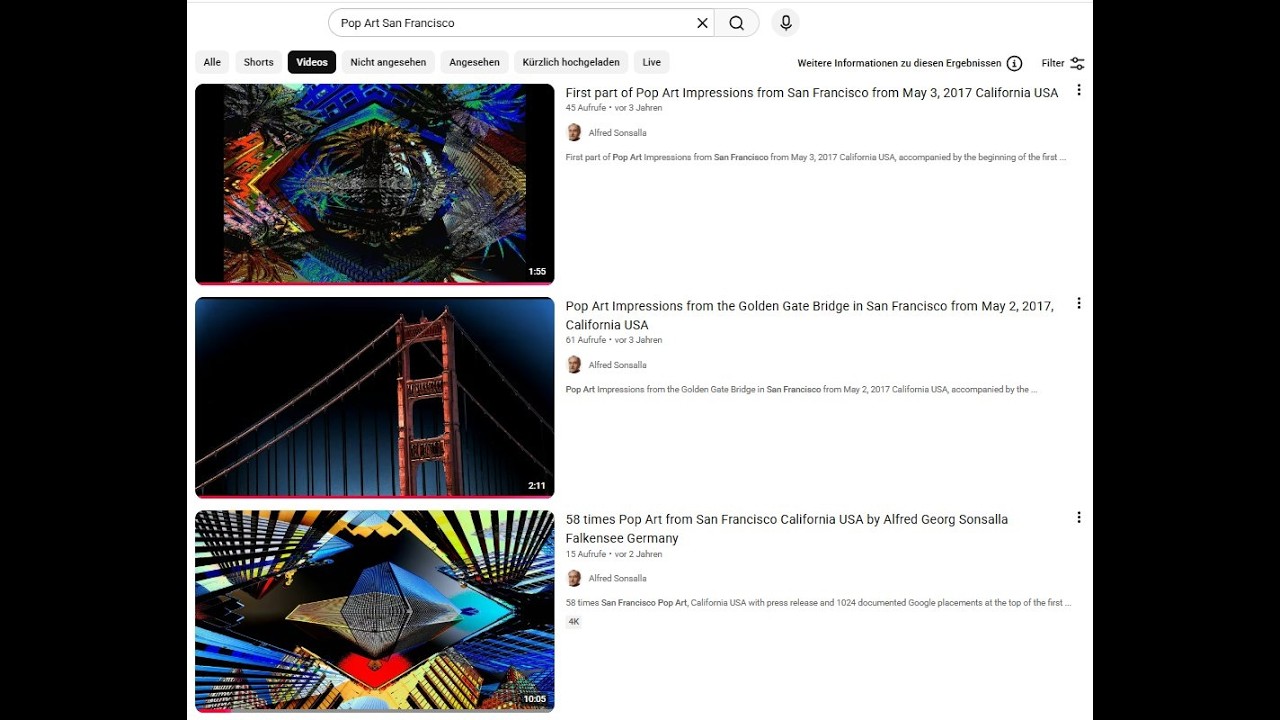Select the Angesehen filter chip

click(x=474, y=62)
